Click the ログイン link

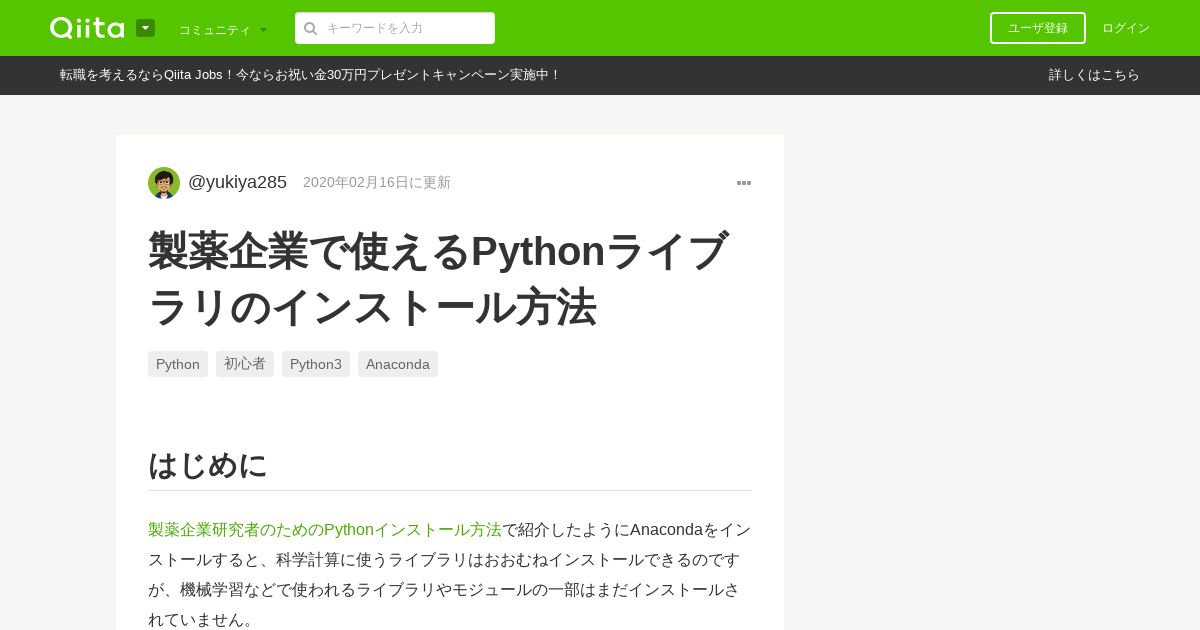[1126, 28]
